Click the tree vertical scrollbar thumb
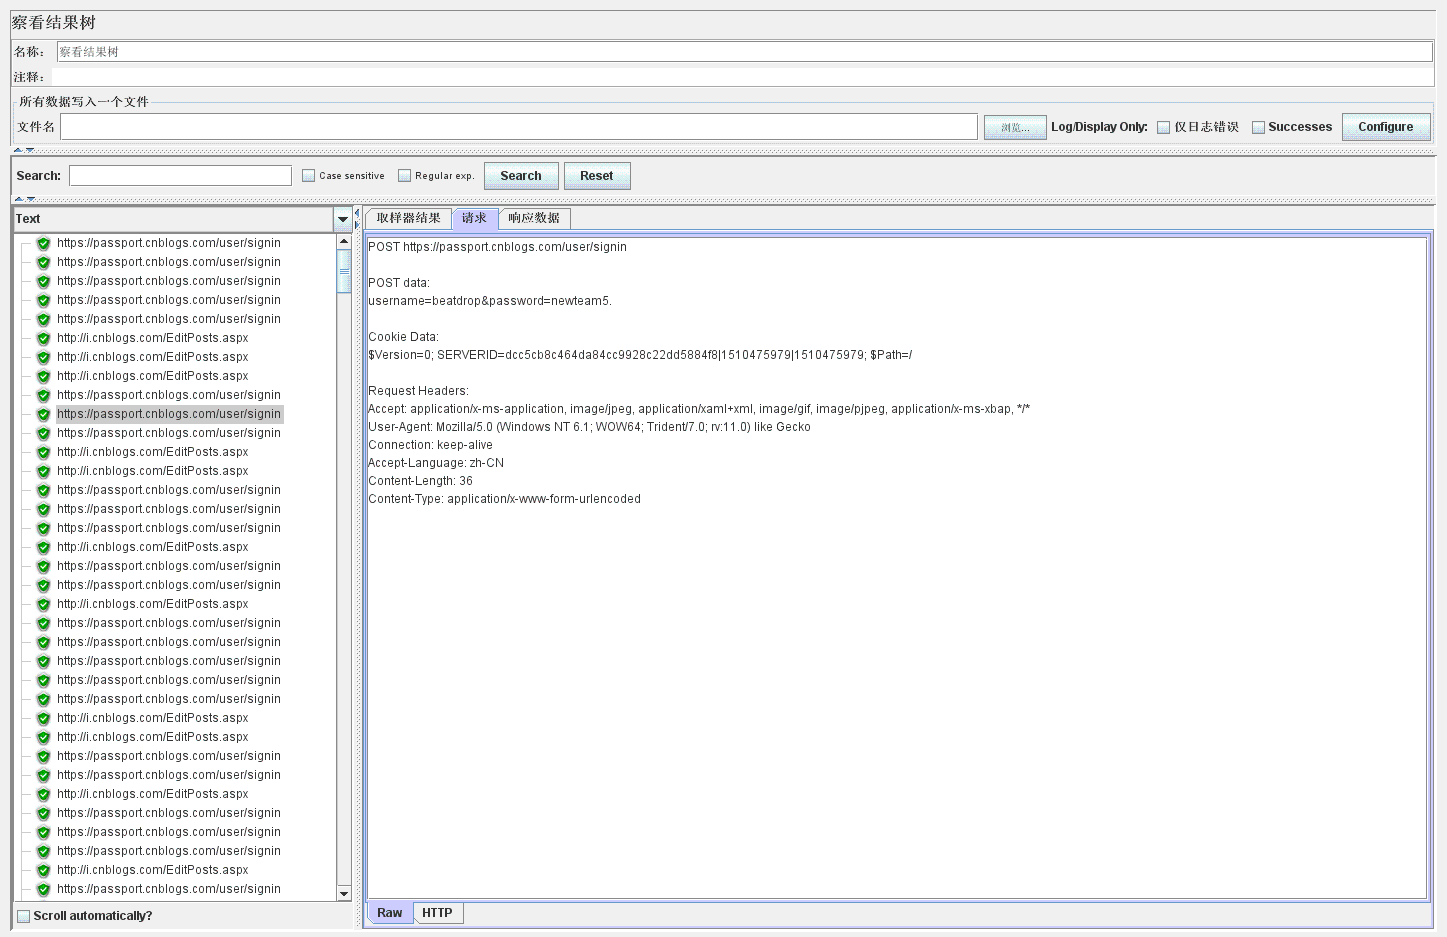 tap(344, 271)
